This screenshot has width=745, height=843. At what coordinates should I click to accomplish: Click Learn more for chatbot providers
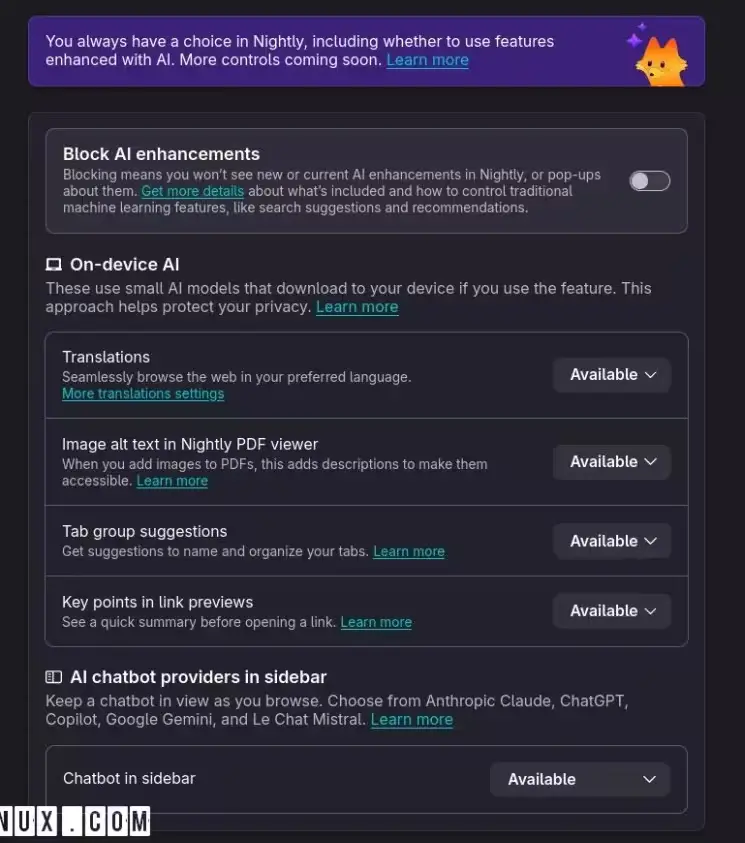[412, 720]
